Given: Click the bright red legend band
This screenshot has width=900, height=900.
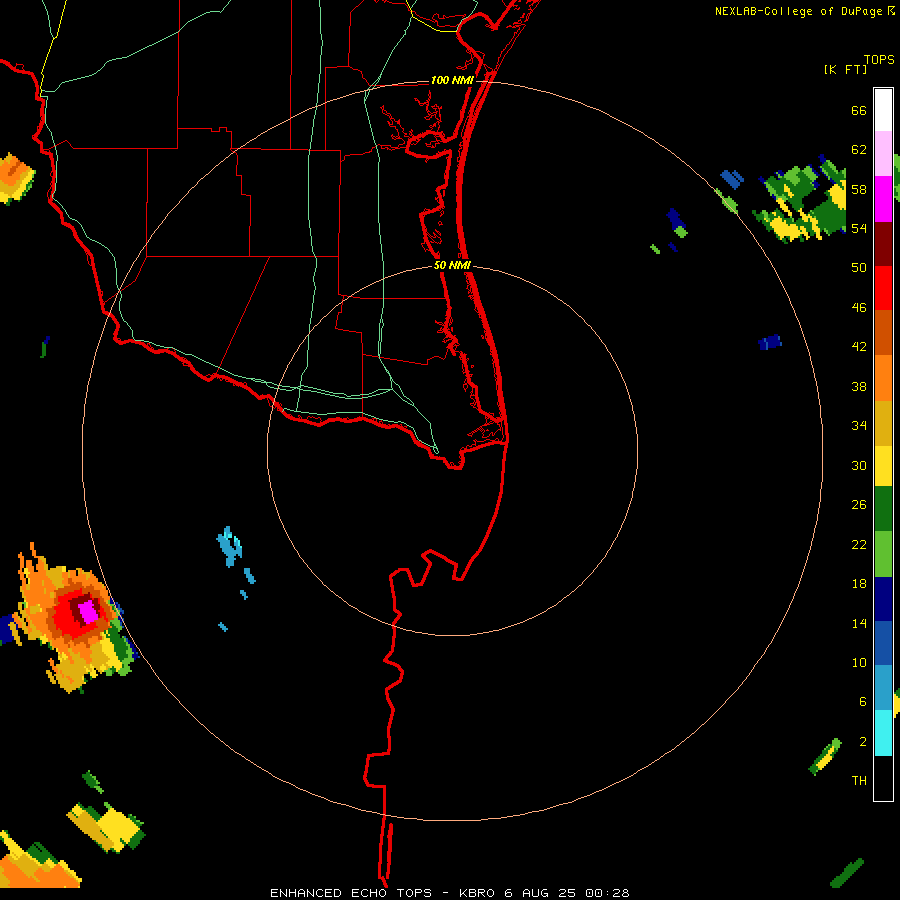Looking at the screenshot, I should pyautogui.click(x=883, y=288).
